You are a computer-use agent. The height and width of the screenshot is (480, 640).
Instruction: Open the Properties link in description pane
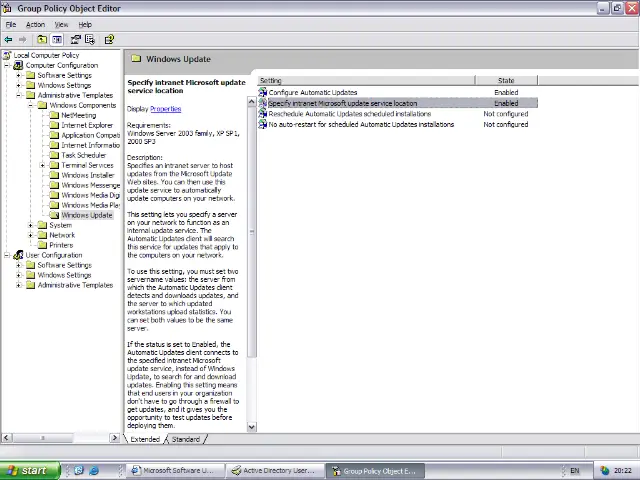[166, 109]
